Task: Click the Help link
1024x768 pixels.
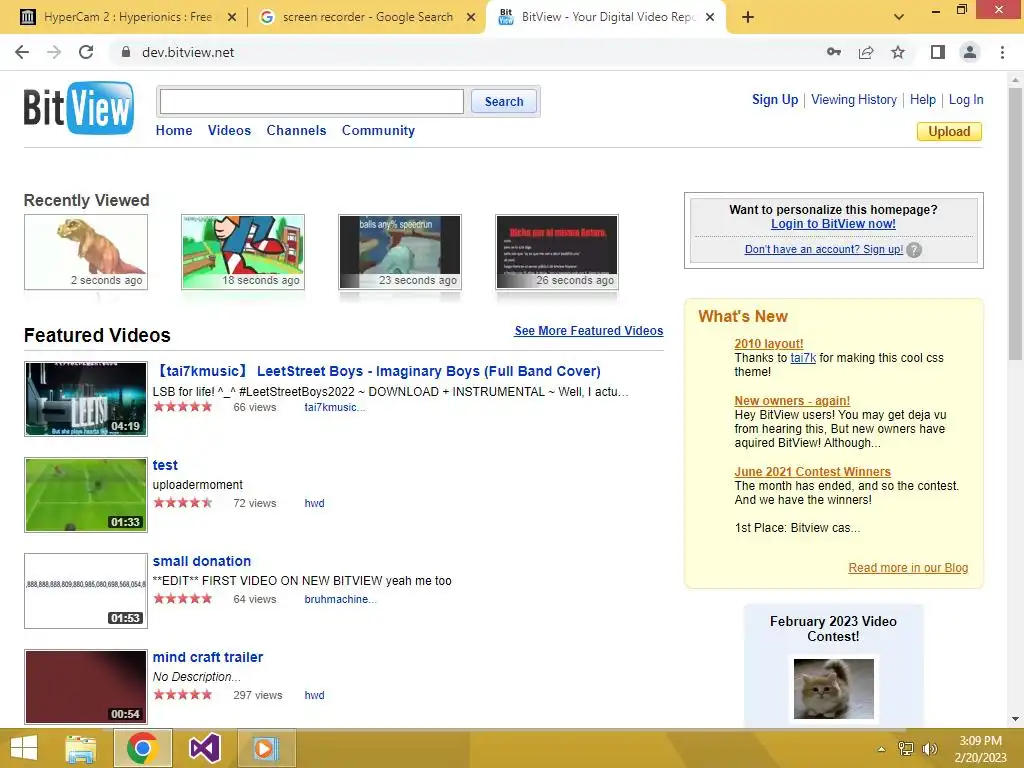Action: [923, 99]
